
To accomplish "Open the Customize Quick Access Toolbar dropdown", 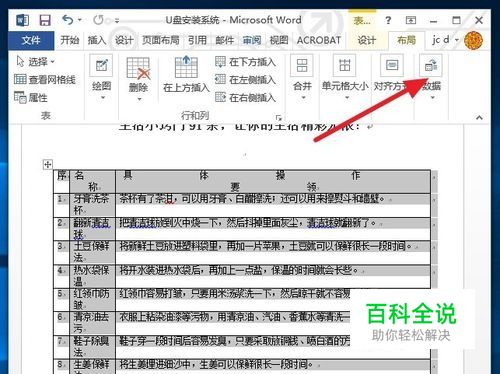I will tap(117, 21).
